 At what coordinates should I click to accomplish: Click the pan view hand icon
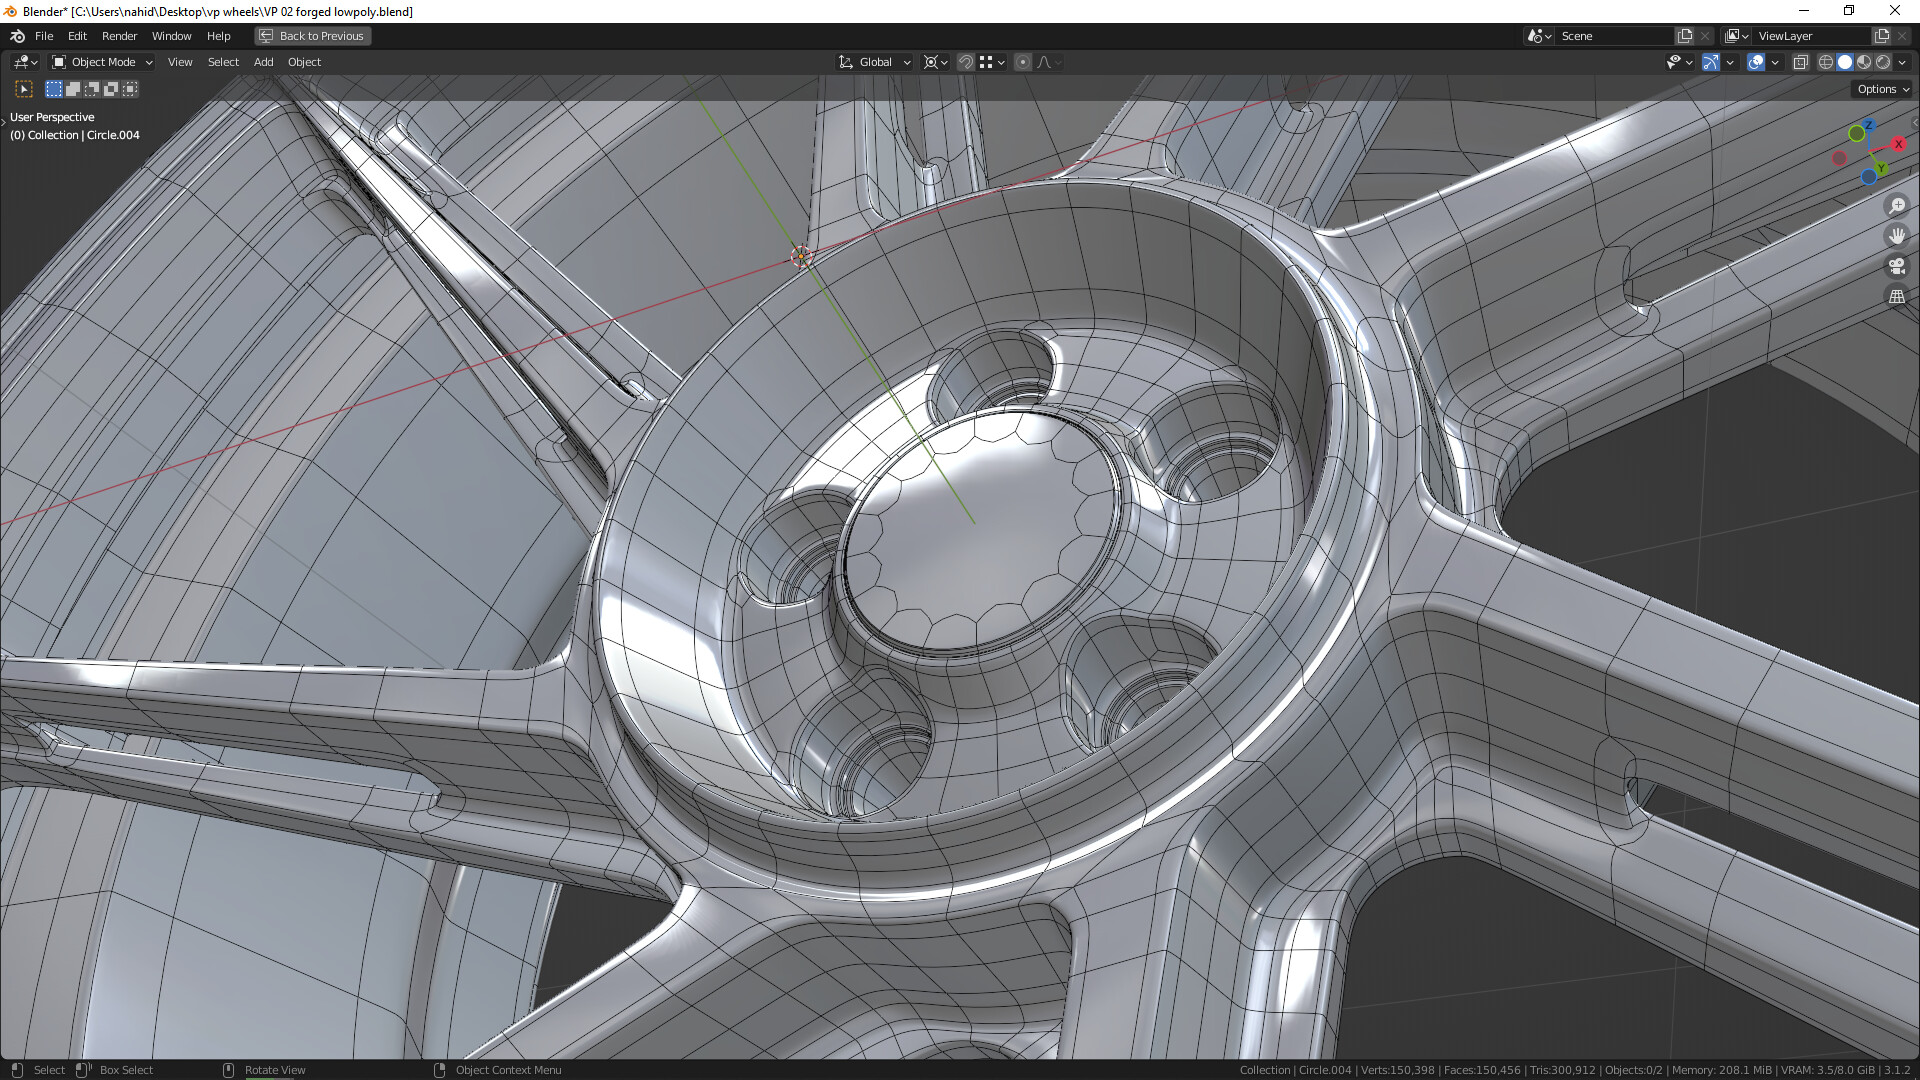point(1896,236)
